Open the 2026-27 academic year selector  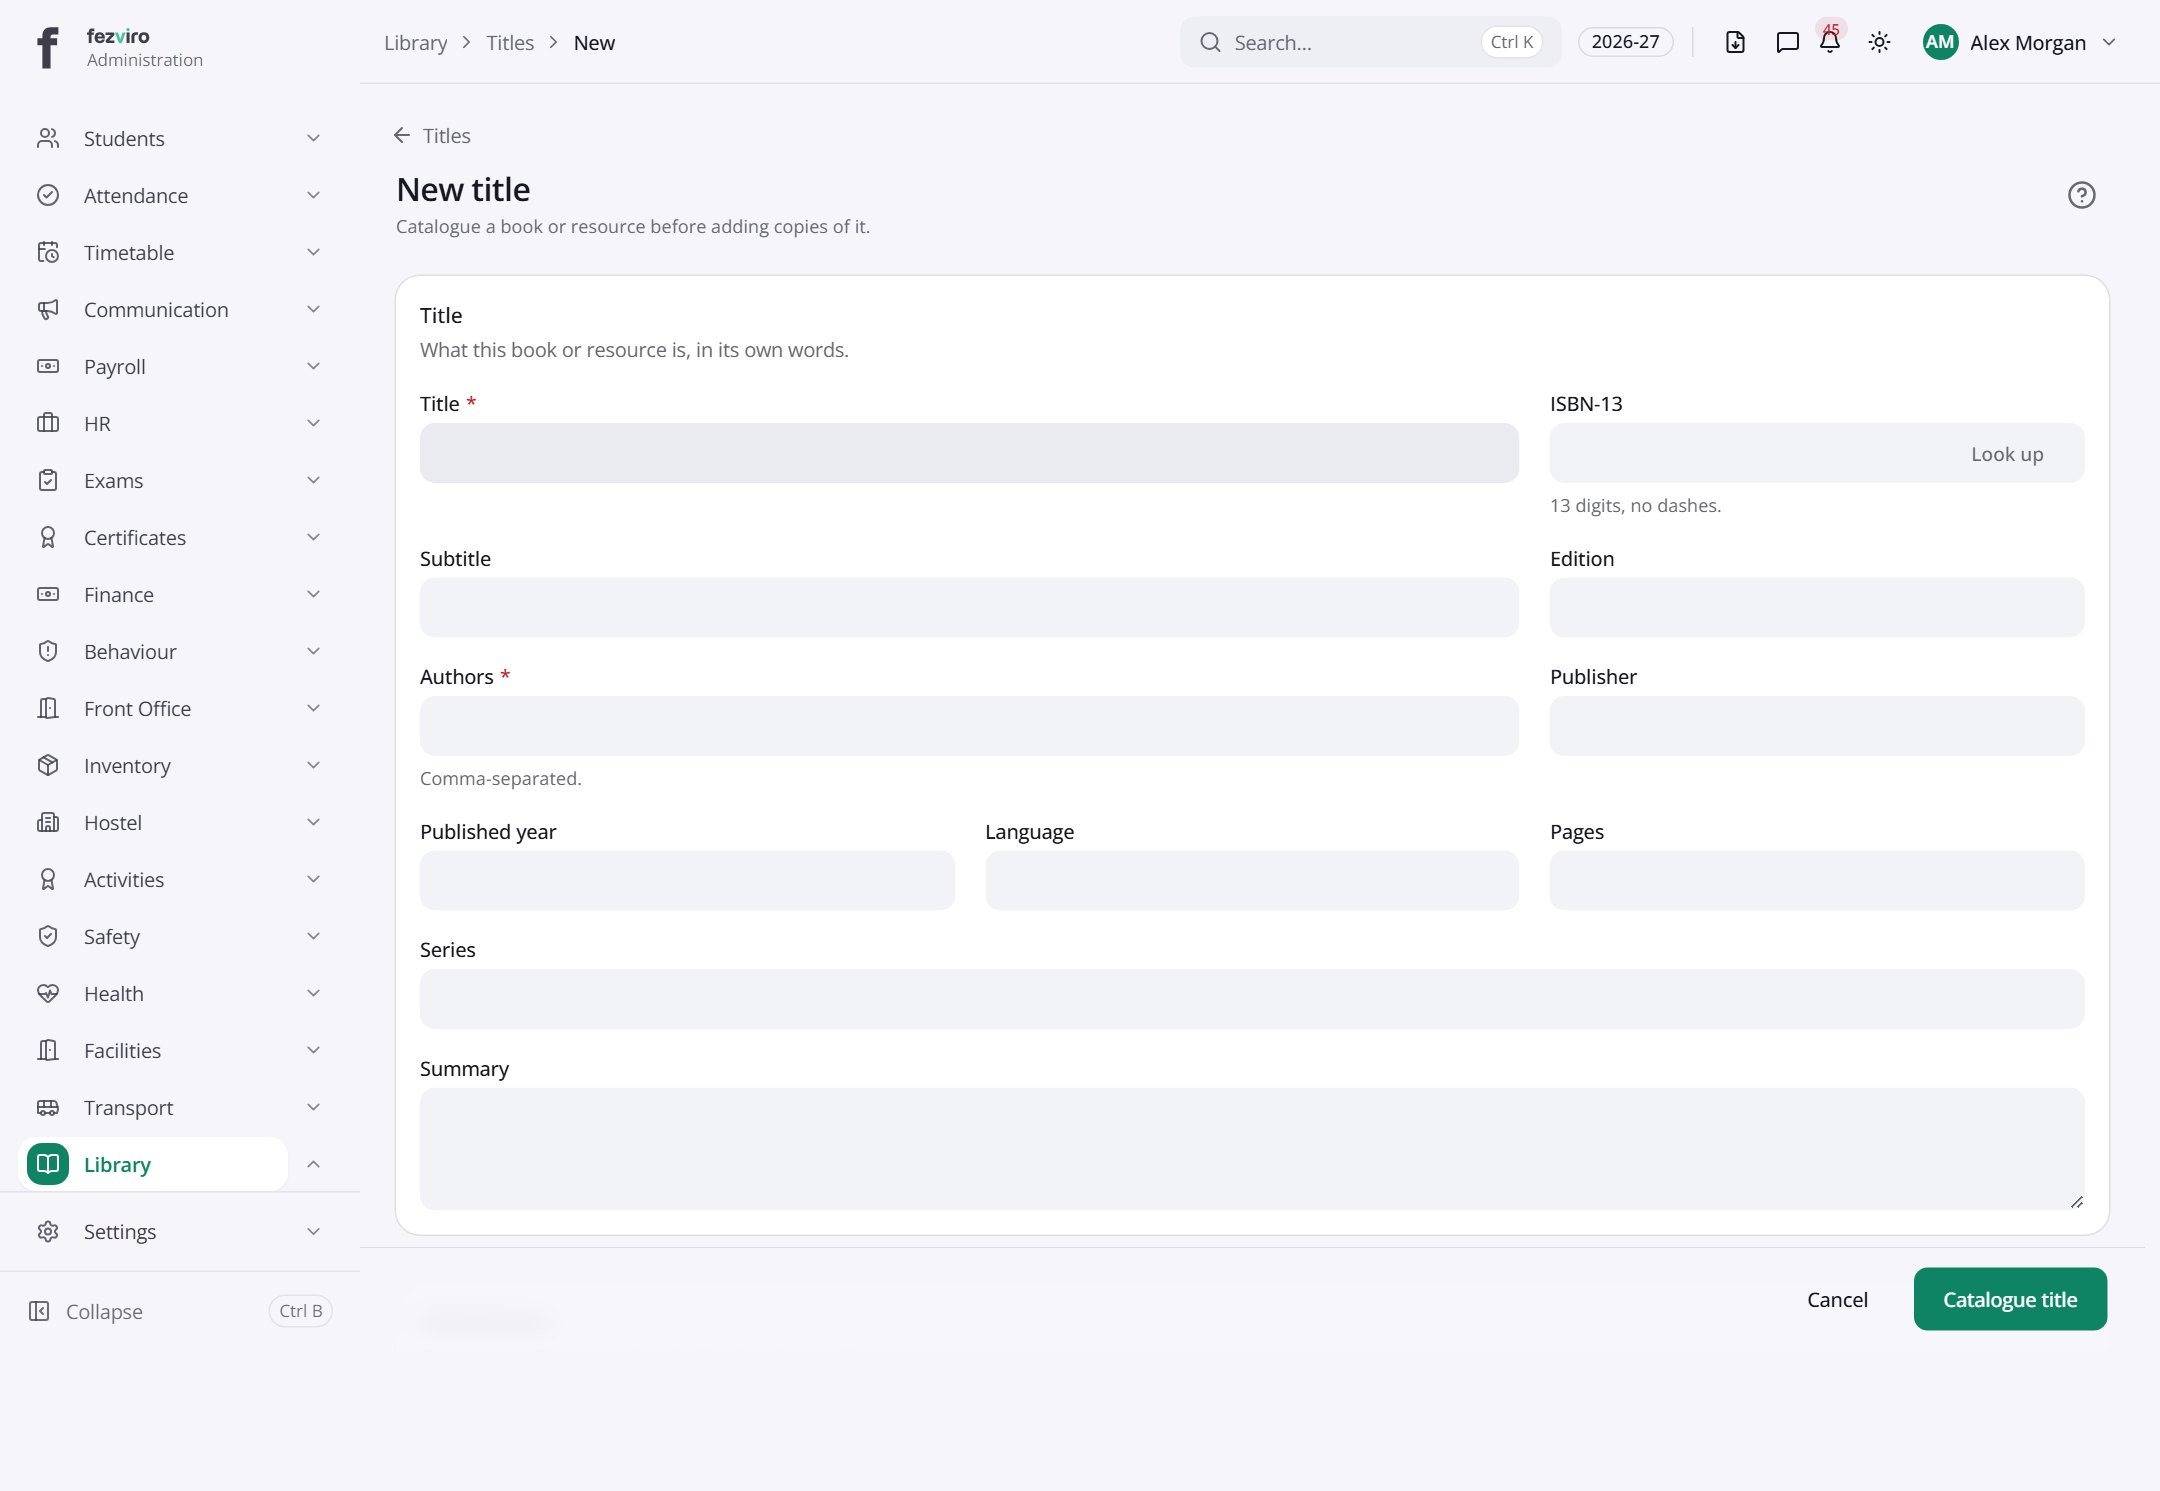click(1625, 42)
